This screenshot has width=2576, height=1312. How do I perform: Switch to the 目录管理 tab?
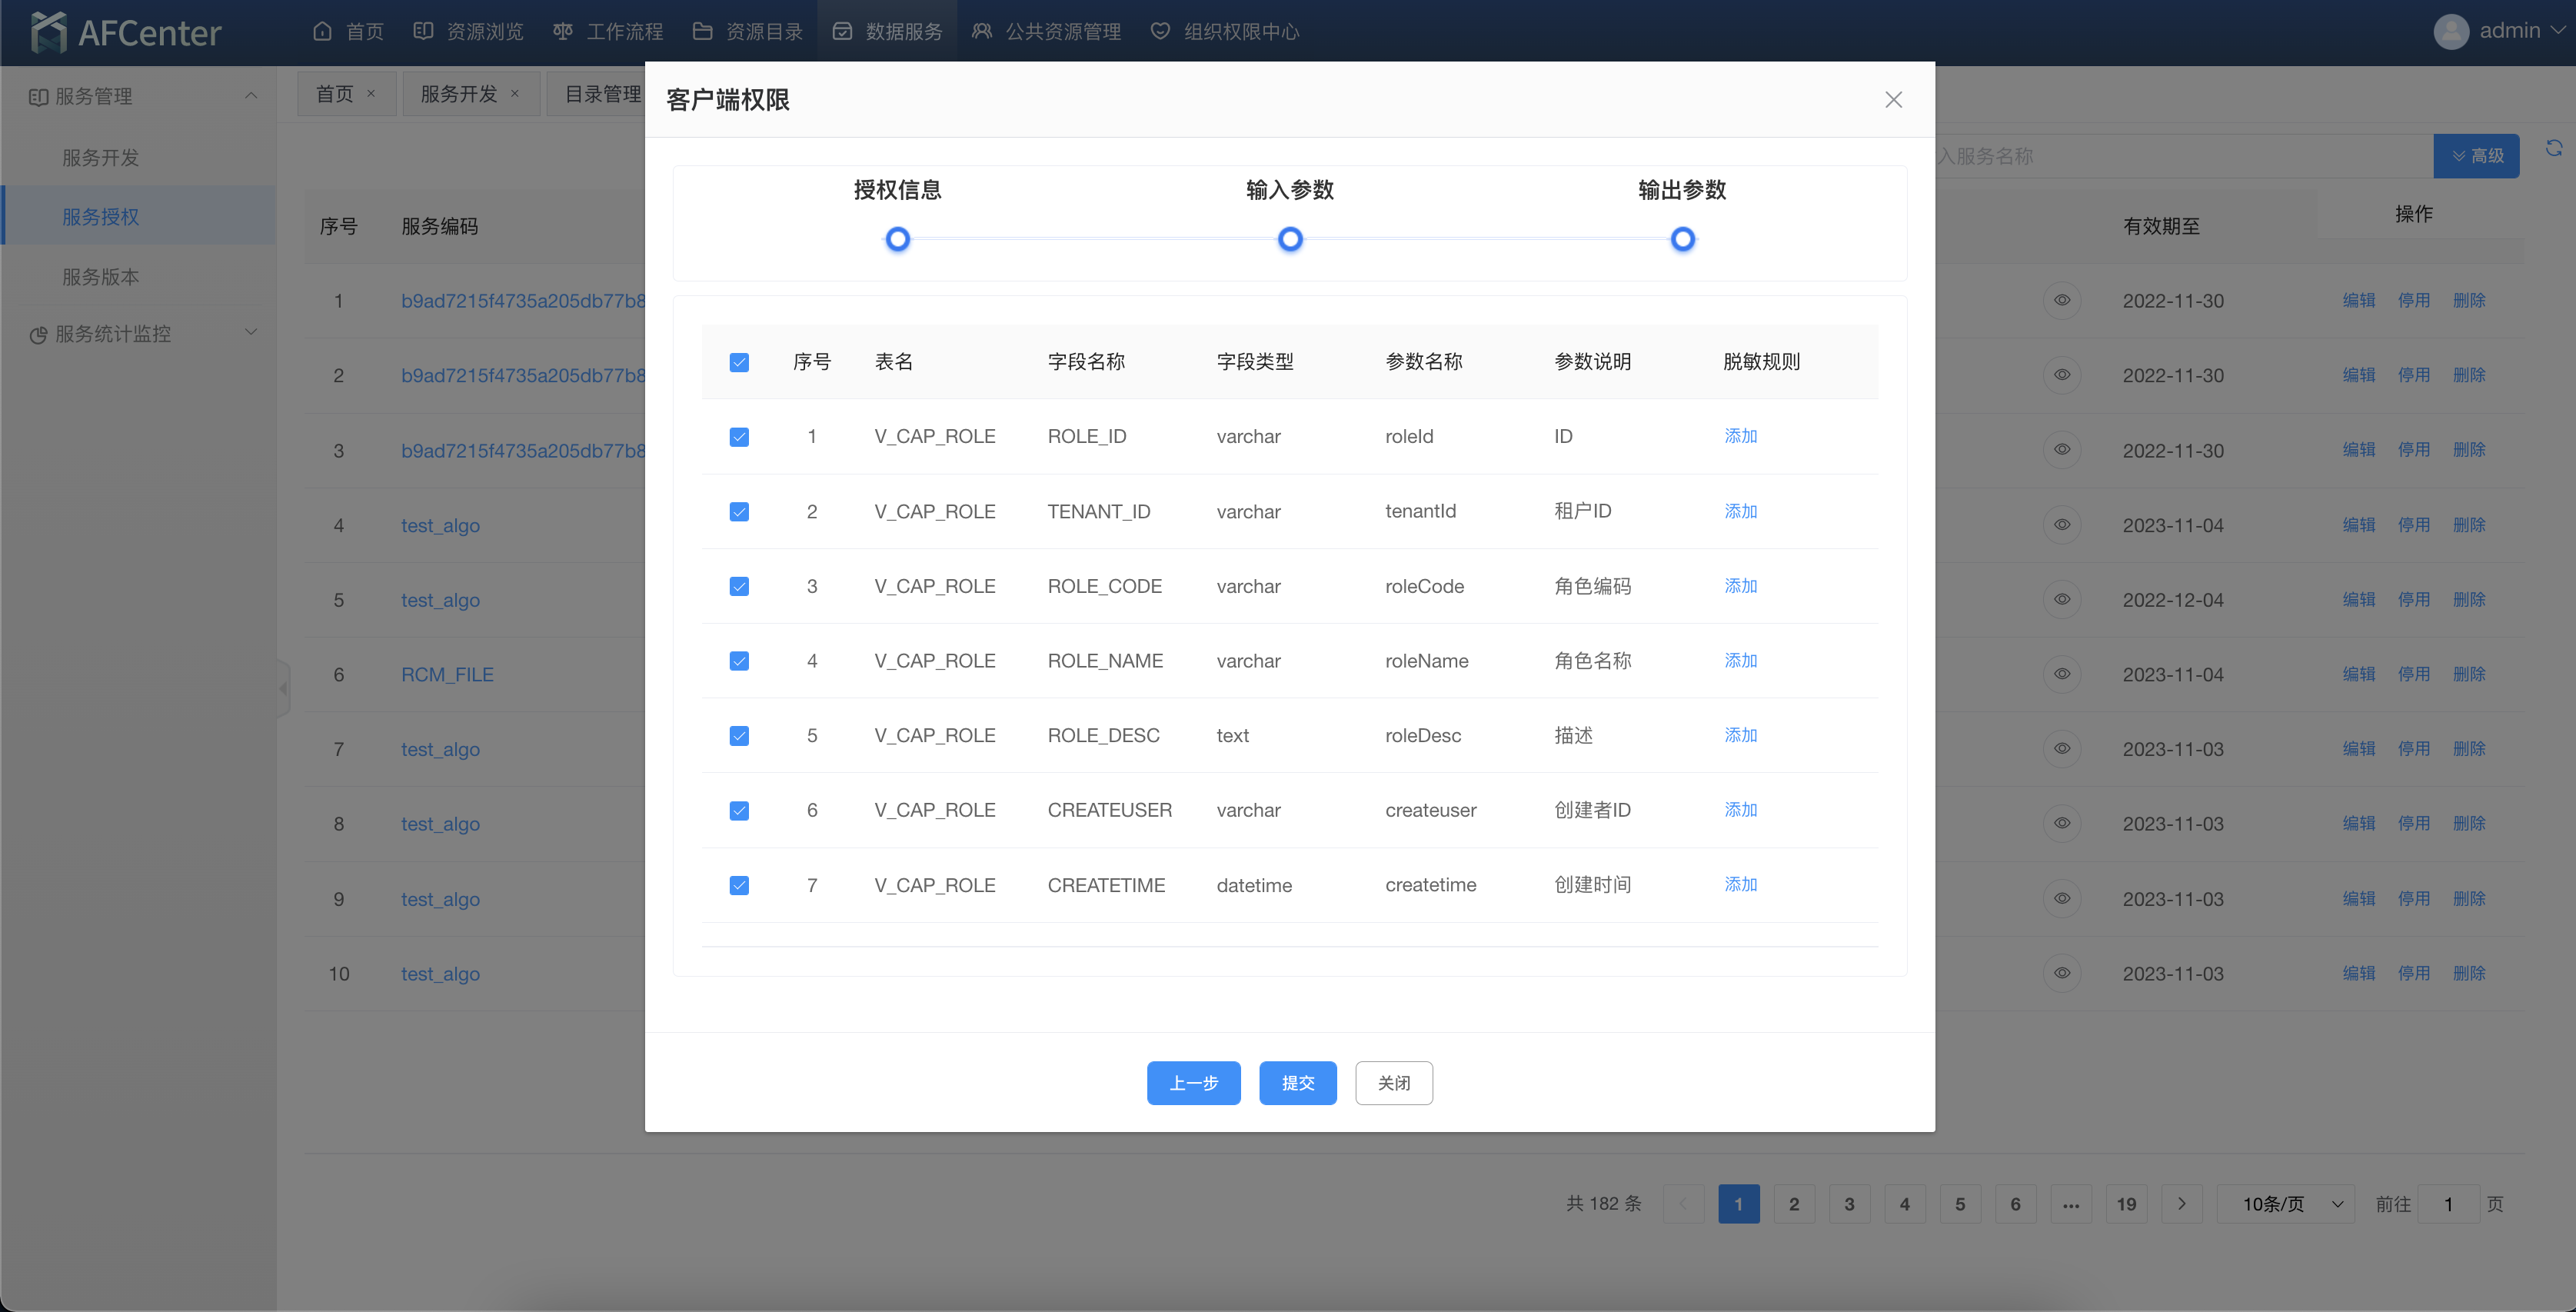pos(603,93)
